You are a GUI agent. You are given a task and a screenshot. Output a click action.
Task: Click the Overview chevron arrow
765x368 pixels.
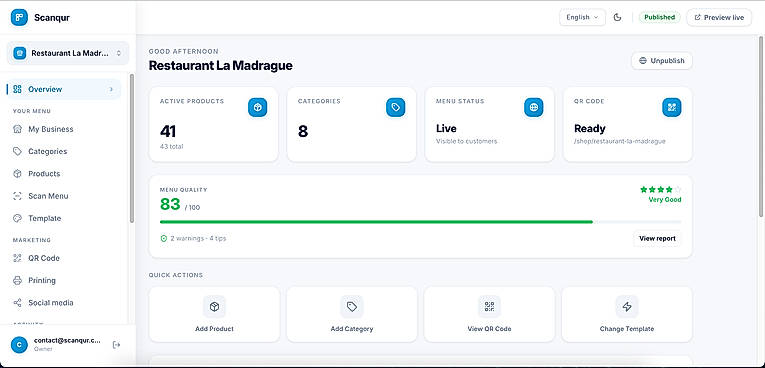[111, 89]
